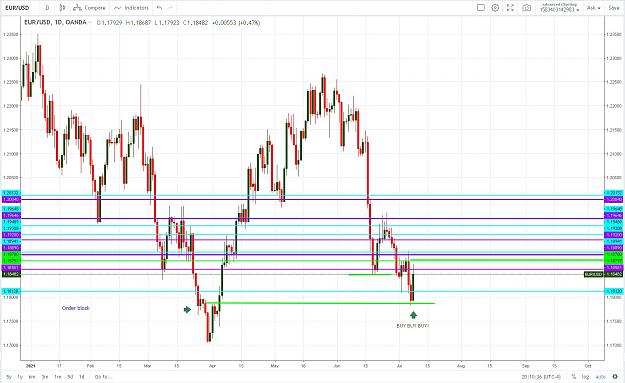This screenshot has height=383, width=625.
Task: Click the 1.20040 purple price label on left
Action: point(11,199)
